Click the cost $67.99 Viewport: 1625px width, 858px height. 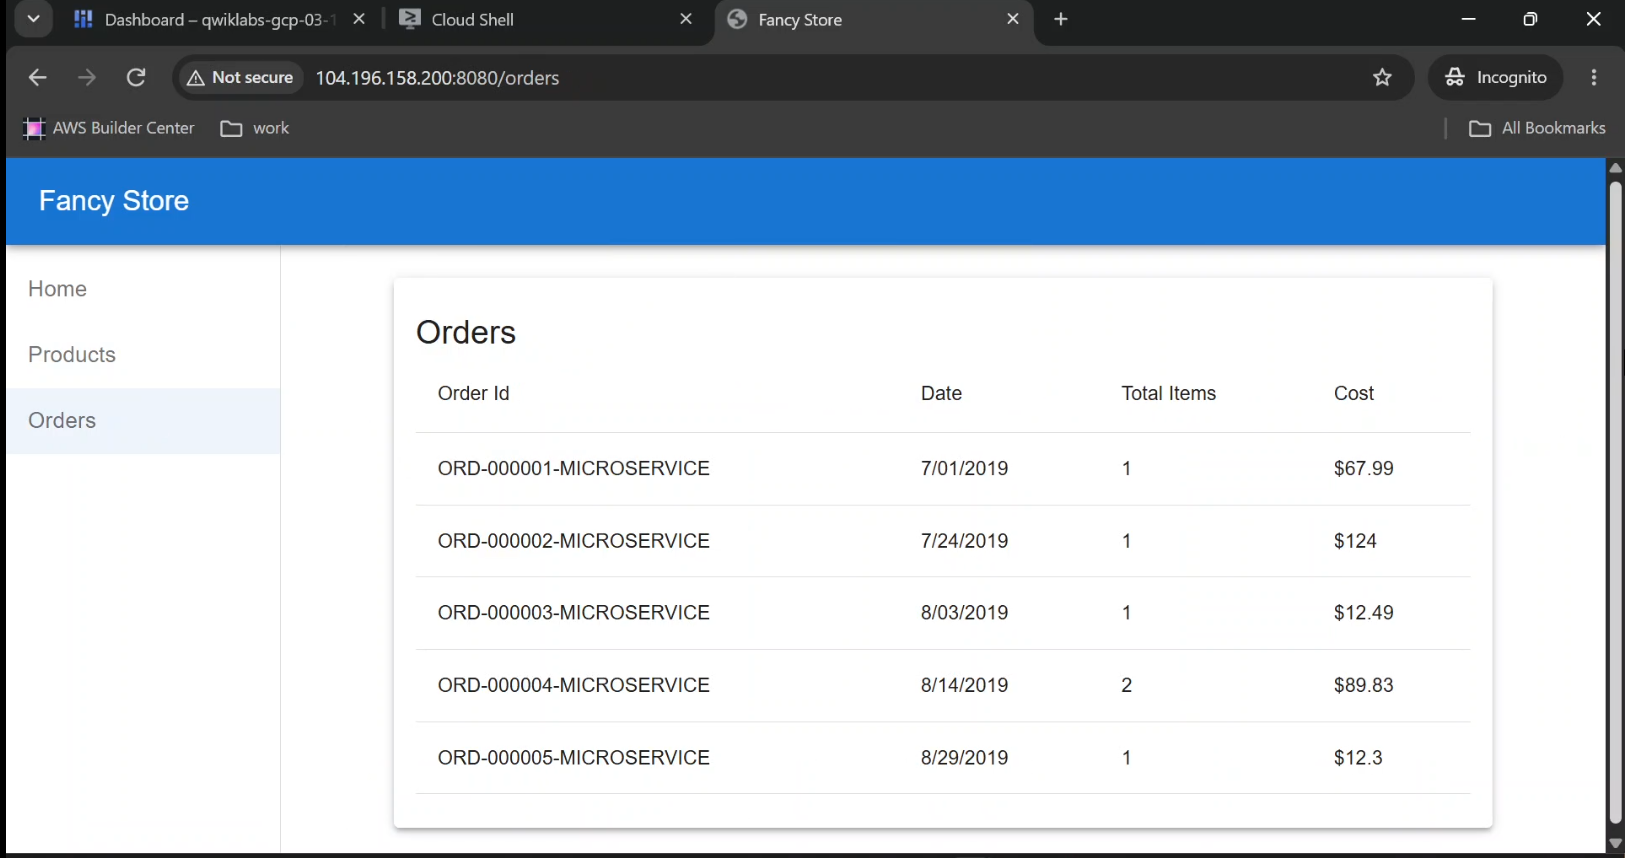(x=1363, y=468)
